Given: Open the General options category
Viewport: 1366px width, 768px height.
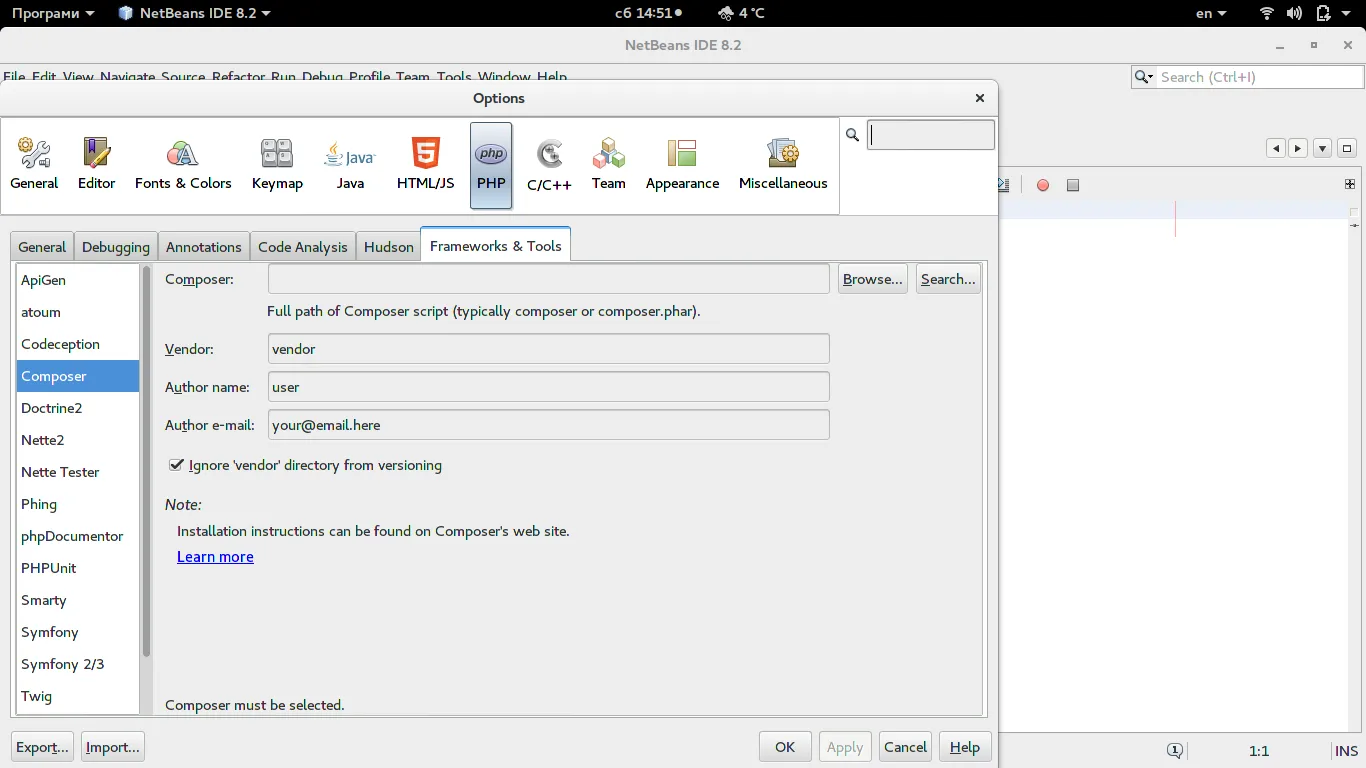Looking at the screenshot, I should (34, 165).
